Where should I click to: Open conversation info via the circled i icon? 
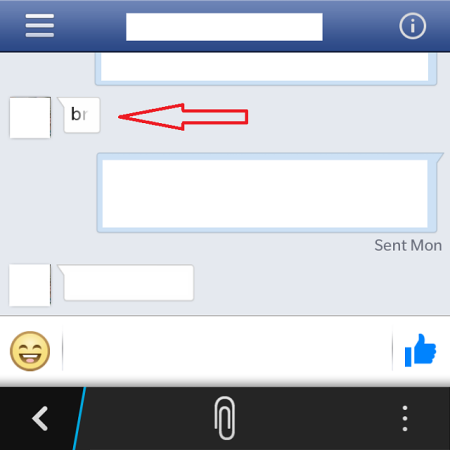click(412, 26)
